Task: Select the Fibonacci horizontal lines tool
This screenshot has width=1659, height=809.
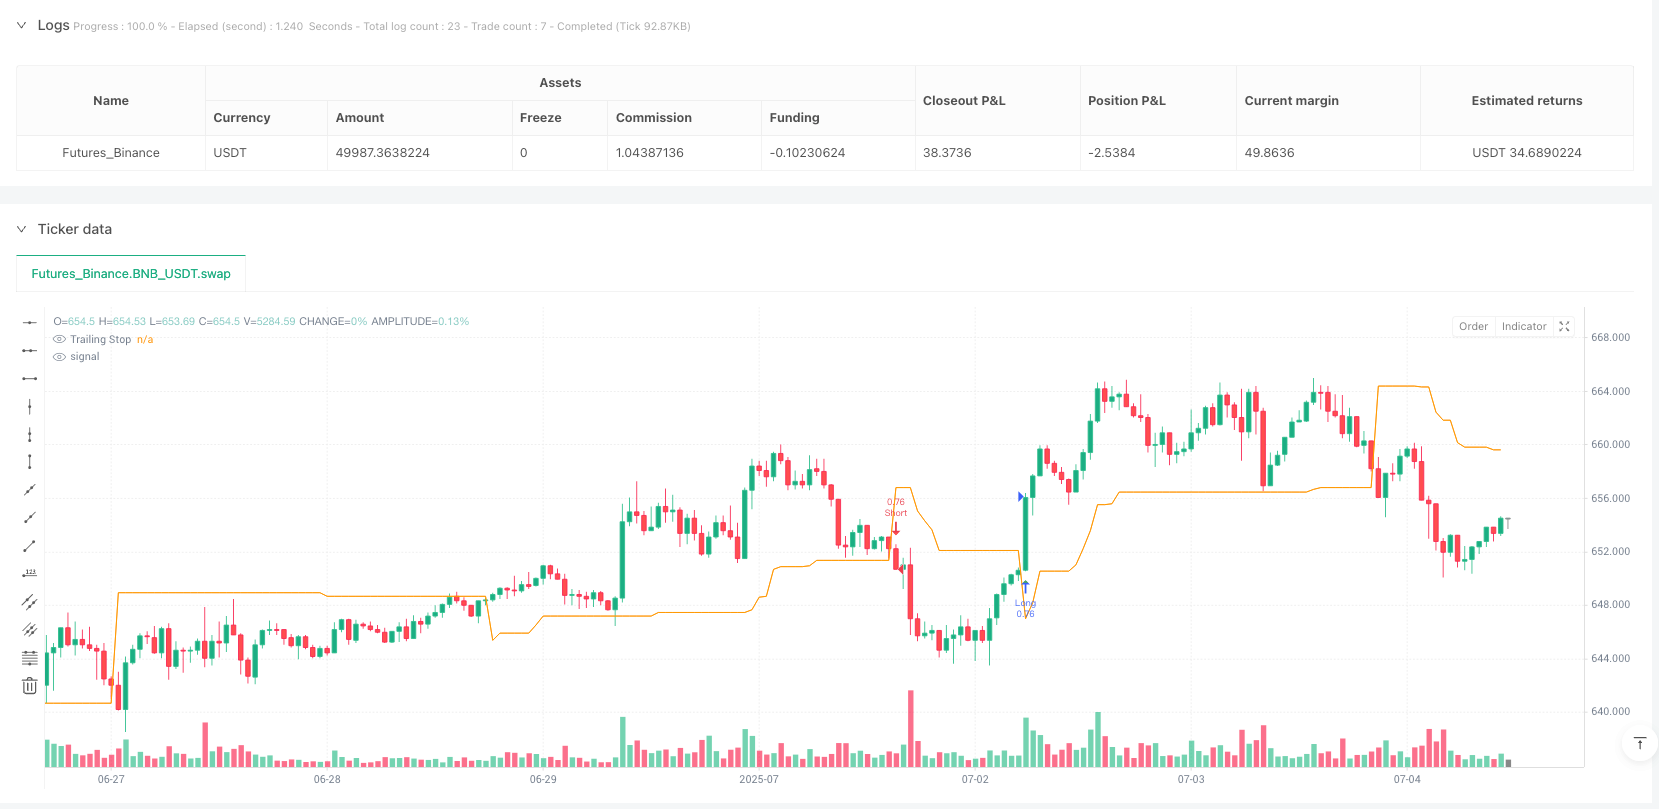Action: click(x=30, y=658)
